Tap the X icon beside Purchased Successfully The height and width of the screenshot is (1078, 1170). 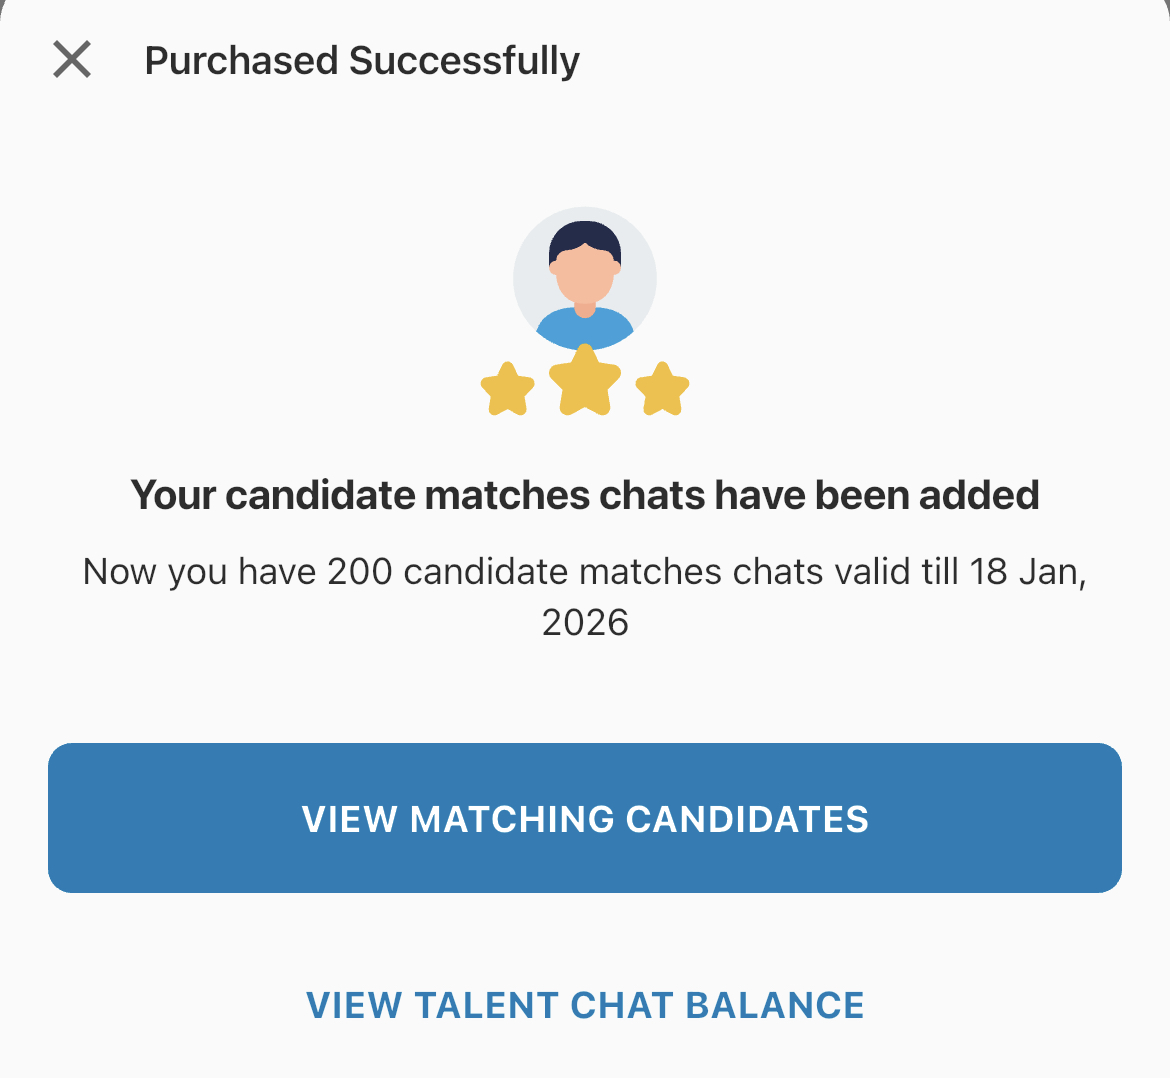click(x=71, y=60)
